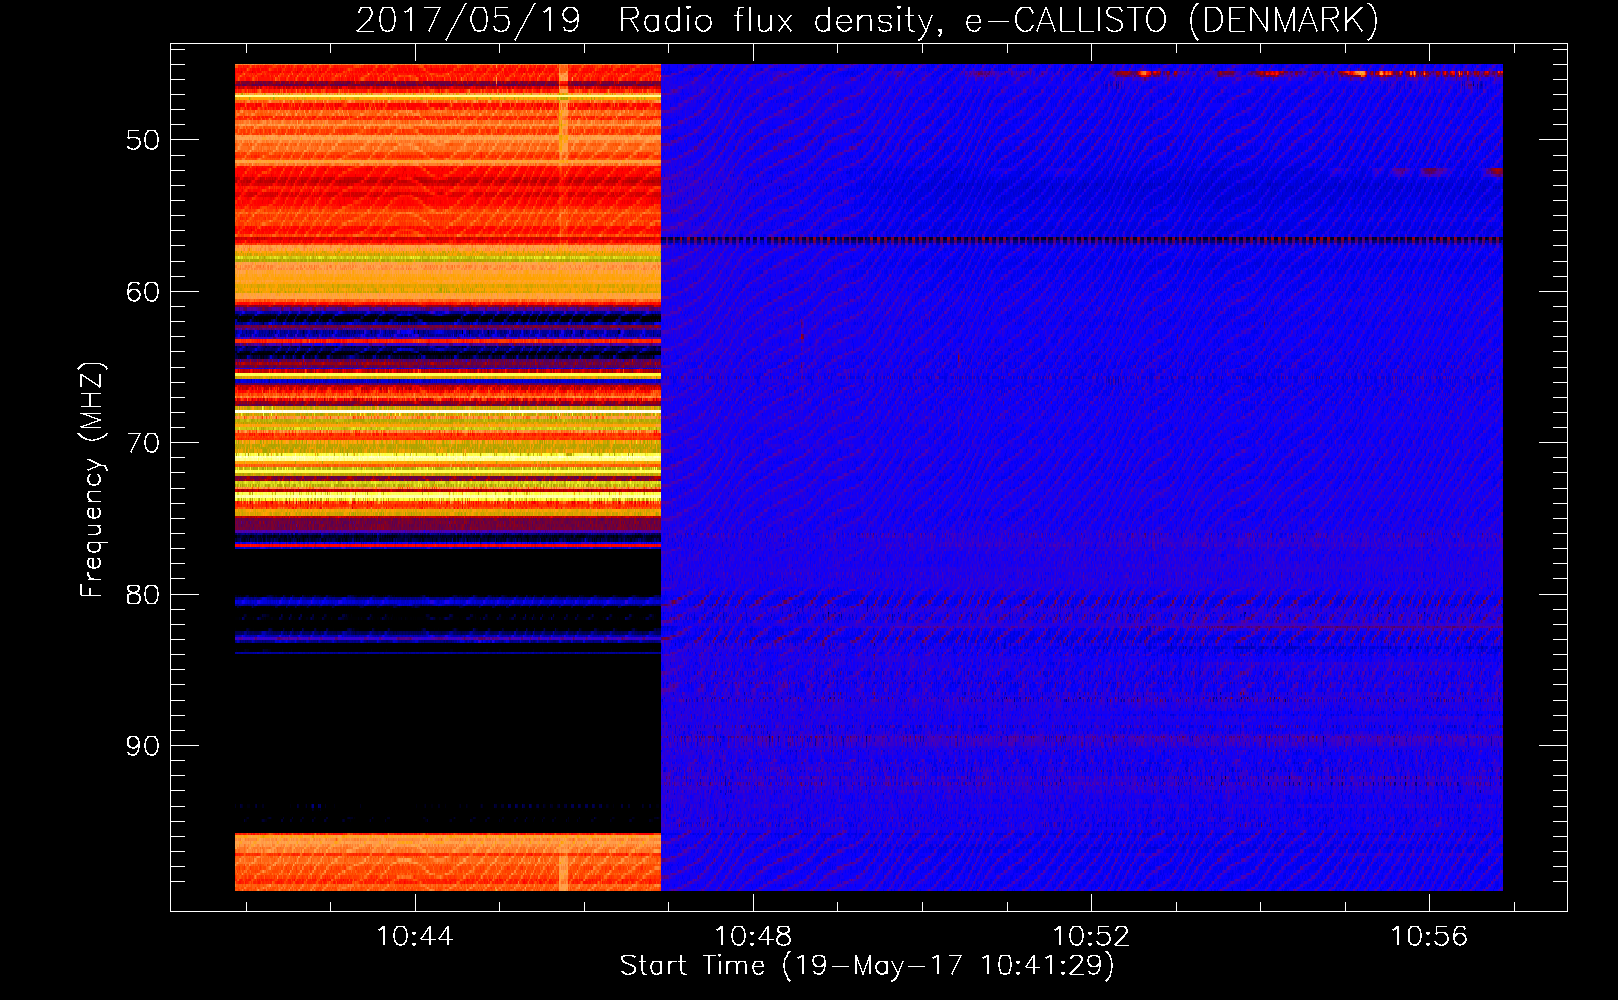Screen dimensions: 1618x1000
Task: Click the '10:52' time axis label
Action: tap(1091, 937)
